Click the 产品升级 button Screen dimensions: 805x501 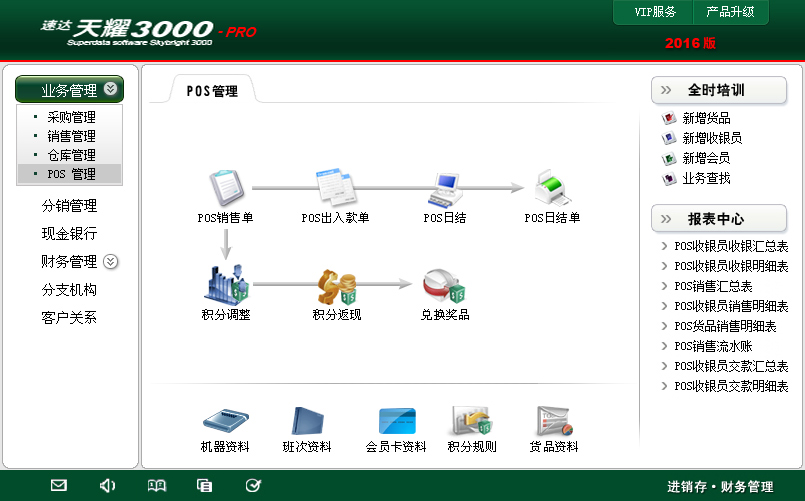[731, 12]
